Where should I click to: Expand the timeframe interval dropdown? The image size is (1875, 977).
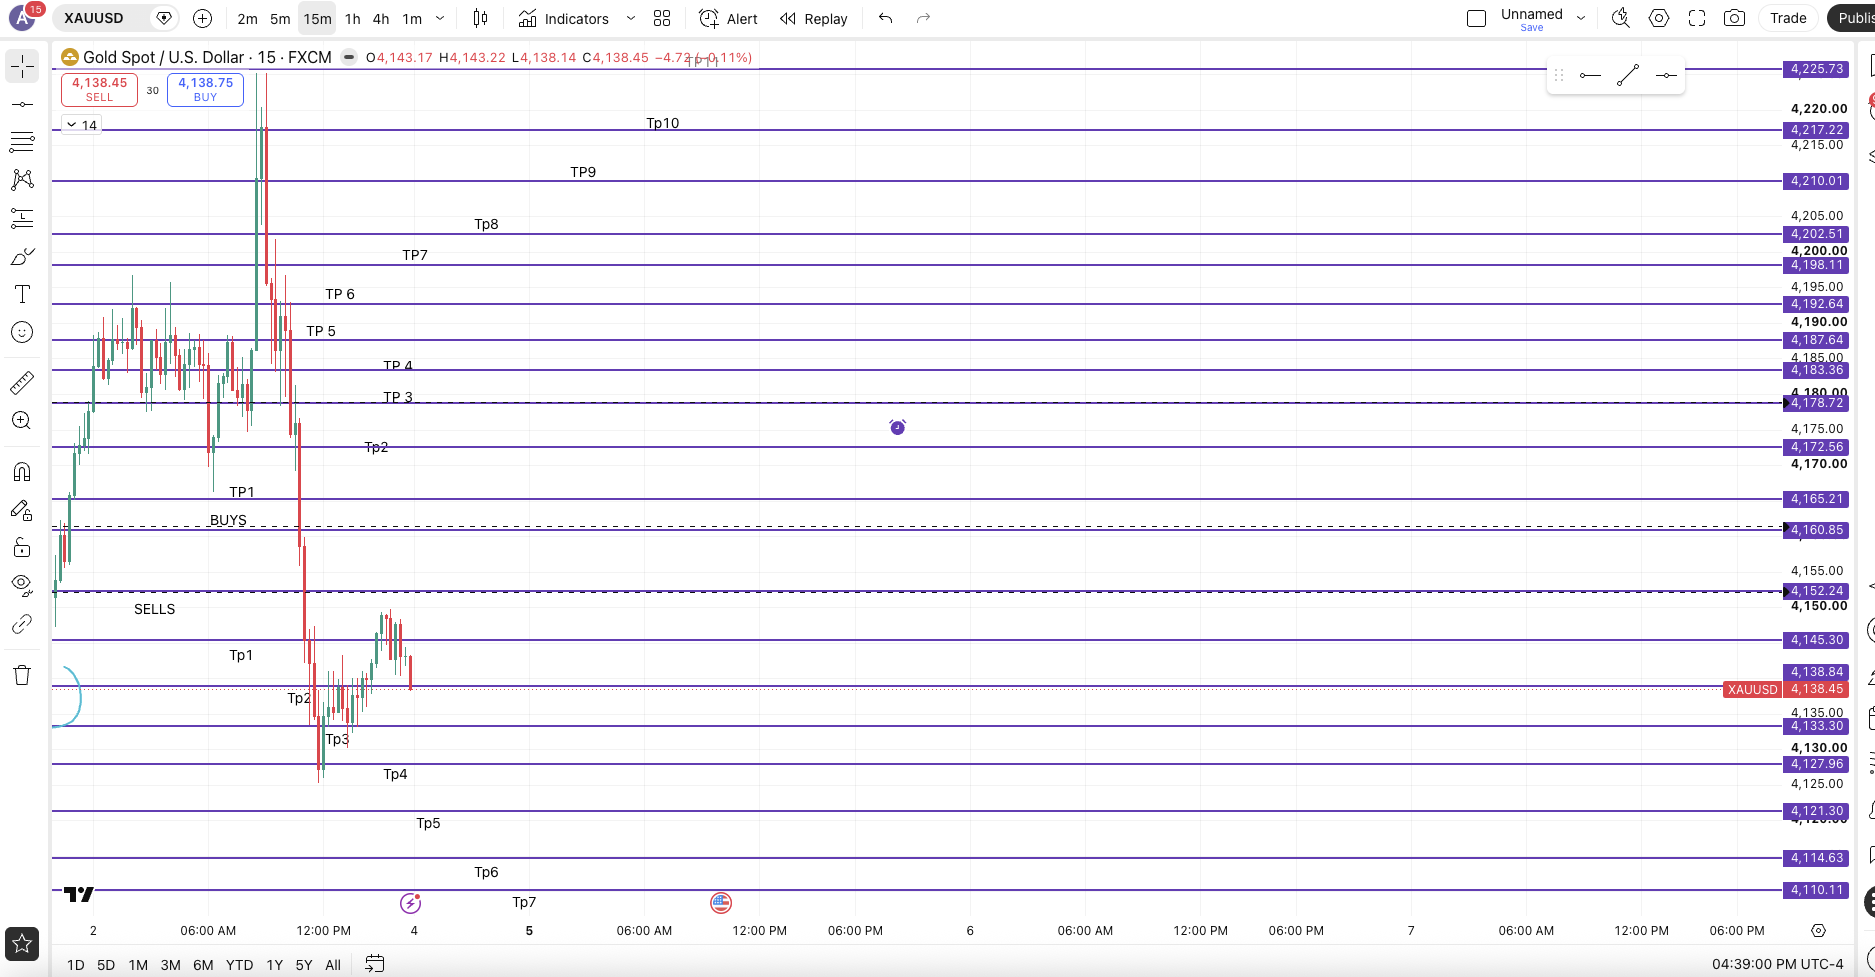pyautogui.click(x=440, y=18)
